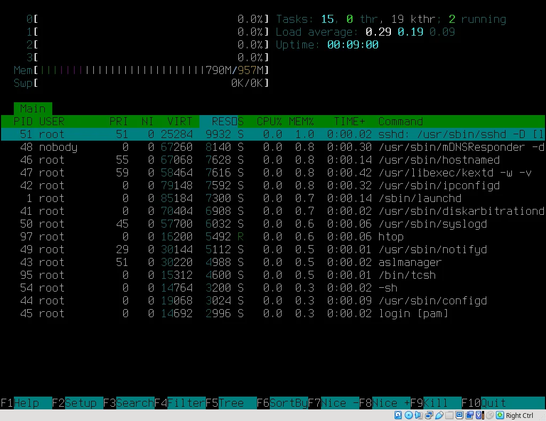Sort by the PID column header
Screen dimensions: 546x421
coord(23,122)
